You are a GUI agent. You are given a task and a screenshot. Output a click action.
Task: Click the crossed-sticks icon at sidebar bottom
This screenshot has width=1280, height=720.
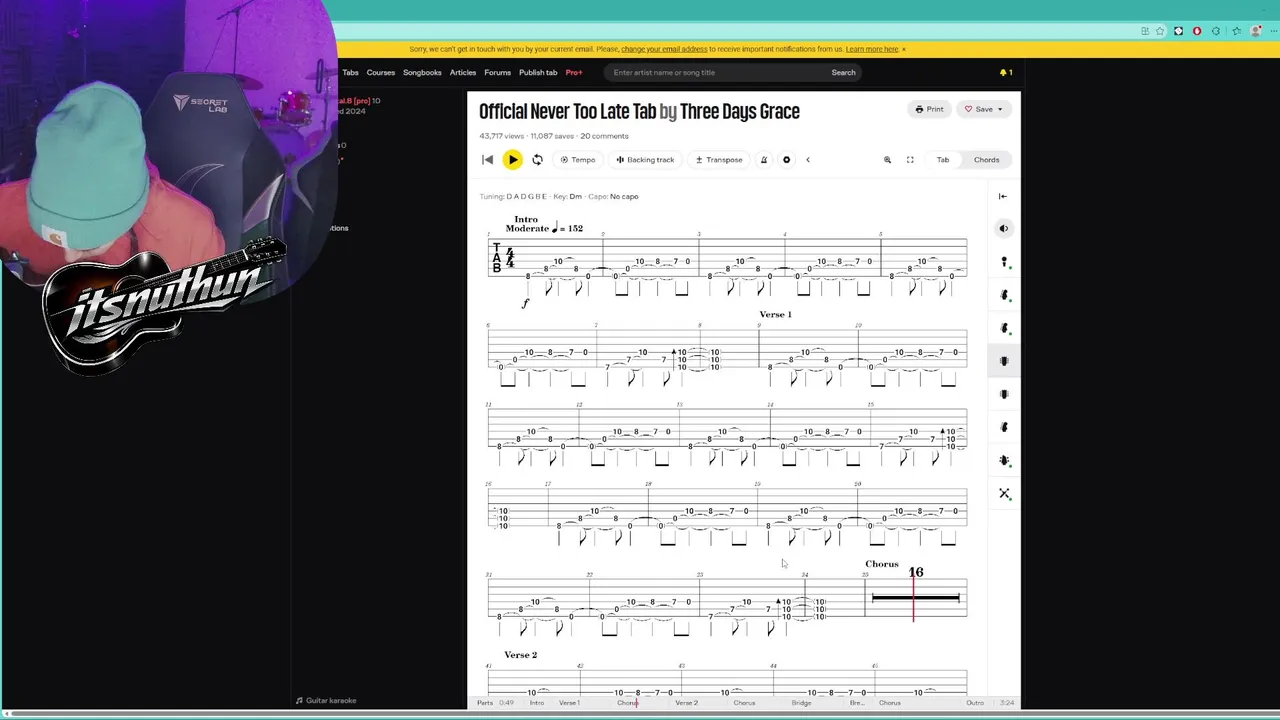pyautogui.click(x=1004, y=494)
